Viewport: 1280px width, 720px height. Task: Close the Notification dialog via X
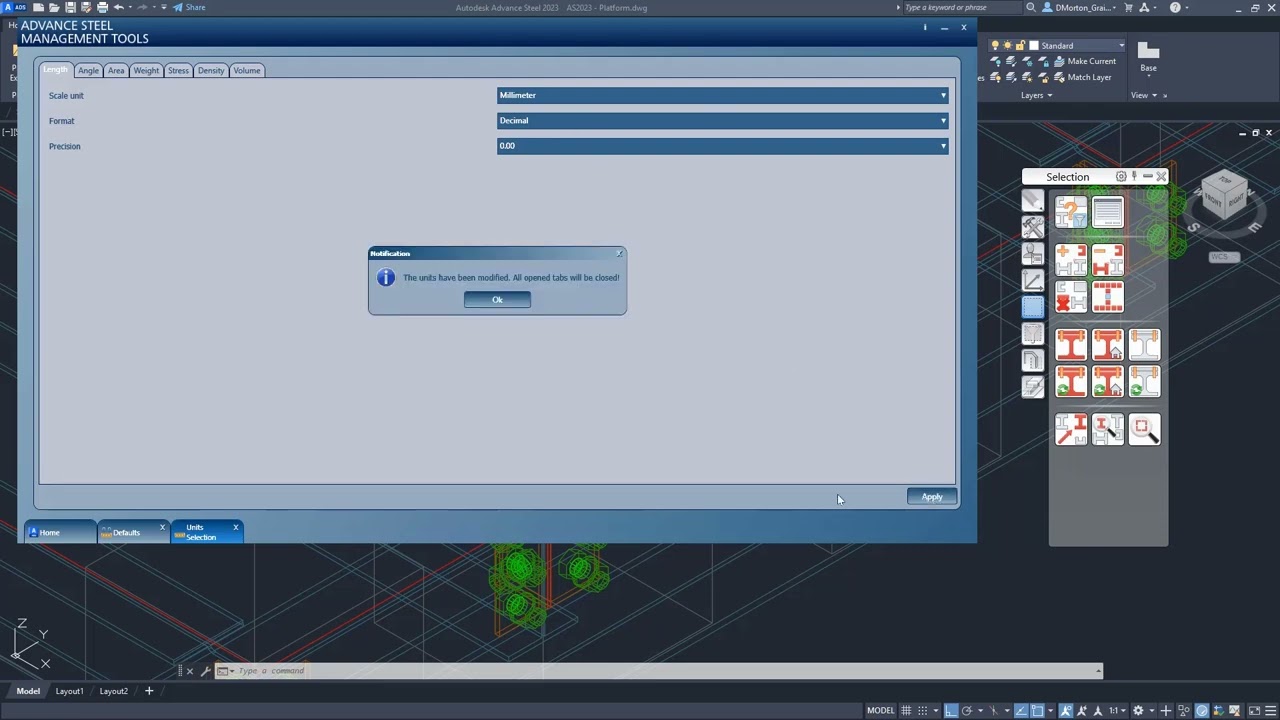click(620, 253)
